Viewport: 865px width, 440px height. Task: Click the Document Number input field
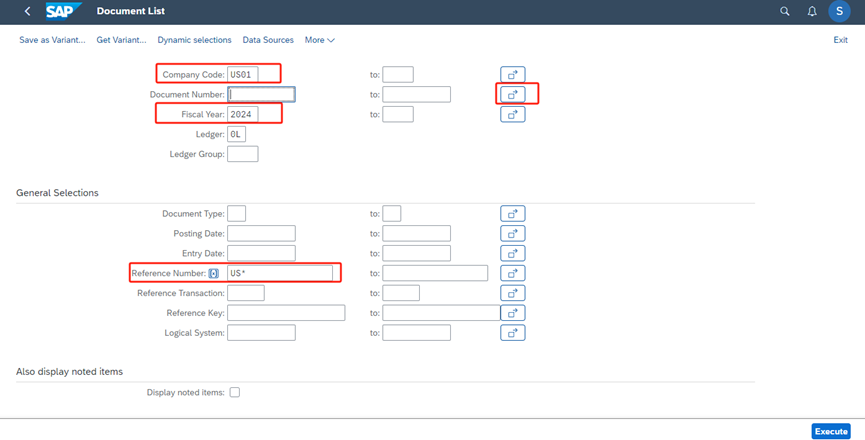point(261,94)
